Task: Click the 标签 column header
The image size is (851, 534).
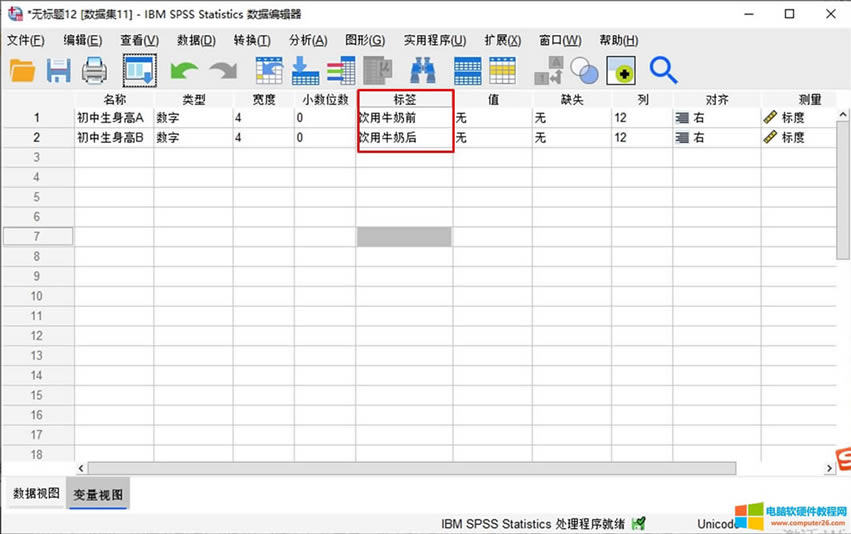Action: pyautogui.click(x=404, y=100)
